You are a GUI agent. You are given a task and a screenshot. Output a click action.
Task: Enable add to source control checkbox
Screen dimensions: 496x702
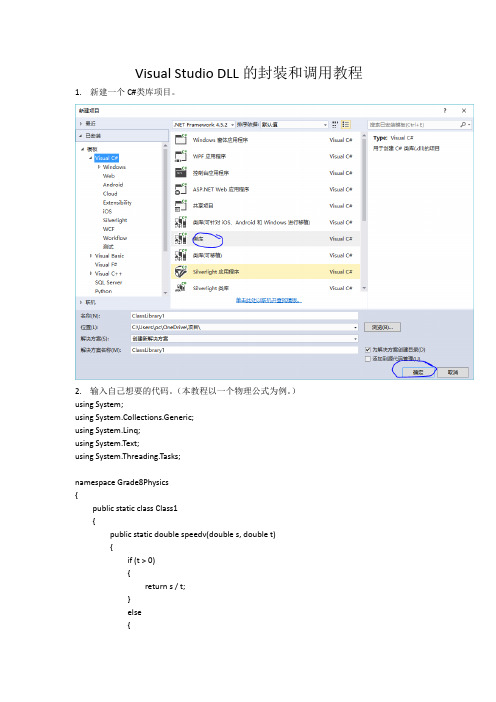(x=368, y=359)
